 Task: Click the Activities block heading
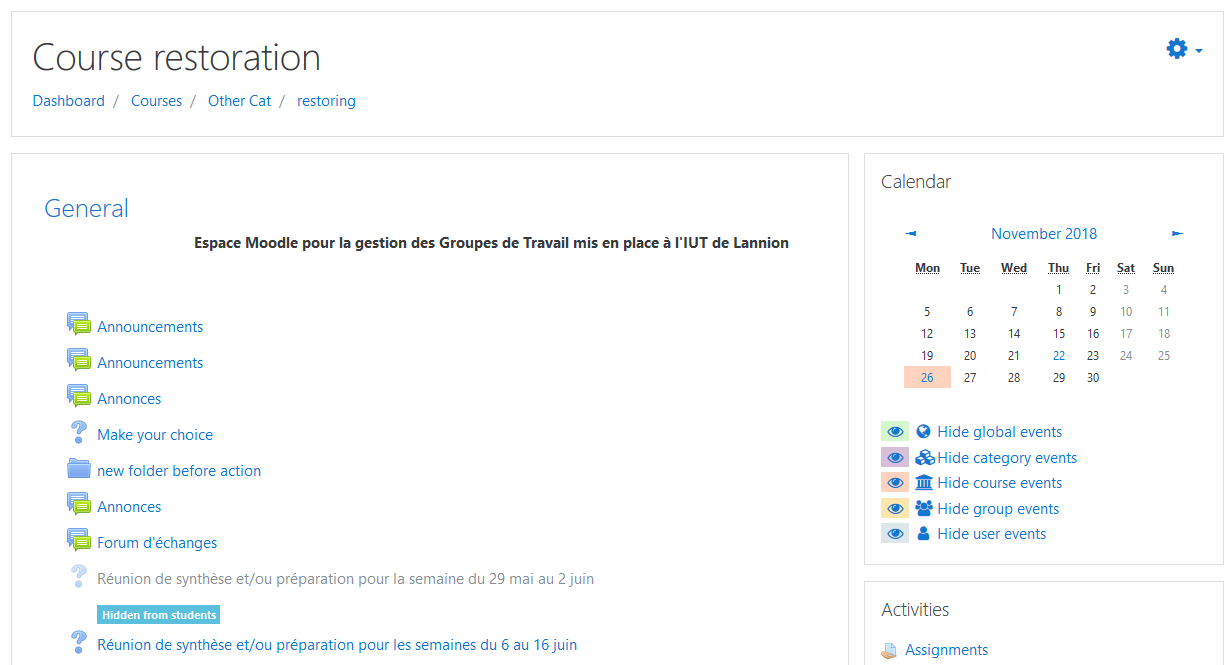click(915, 610)
